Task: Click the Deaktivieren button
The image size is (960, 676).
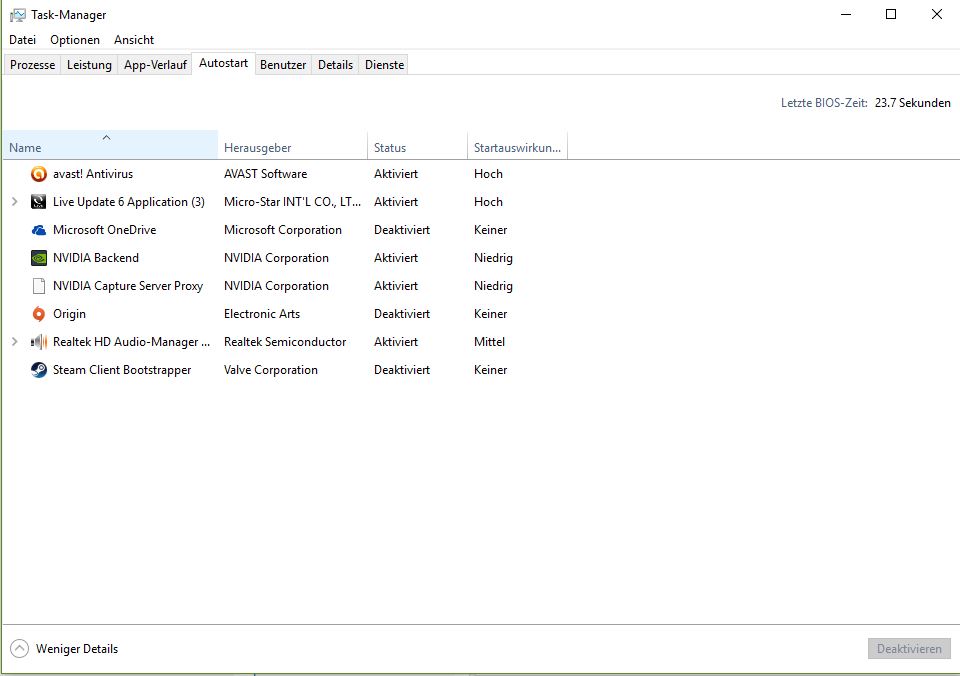Action: pyautogui.click(x=909, y=648)
